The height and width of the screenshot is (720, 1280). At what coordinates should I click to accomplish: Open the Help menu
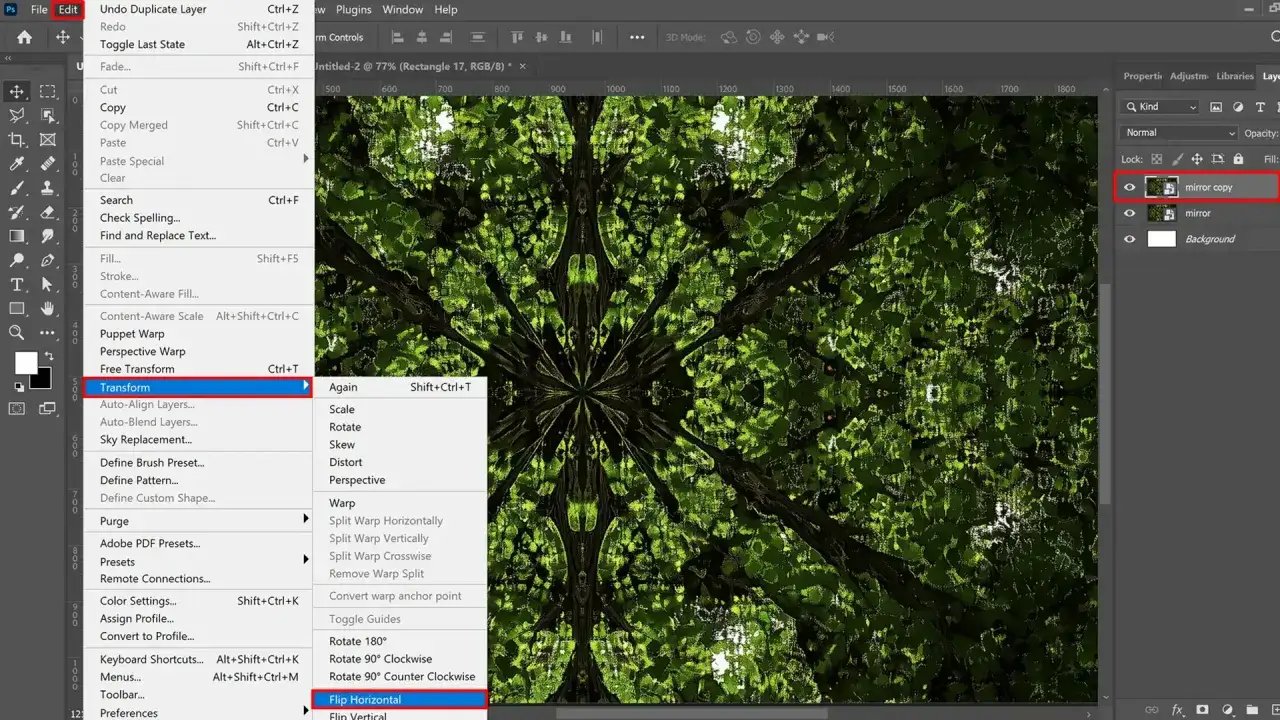446,9
